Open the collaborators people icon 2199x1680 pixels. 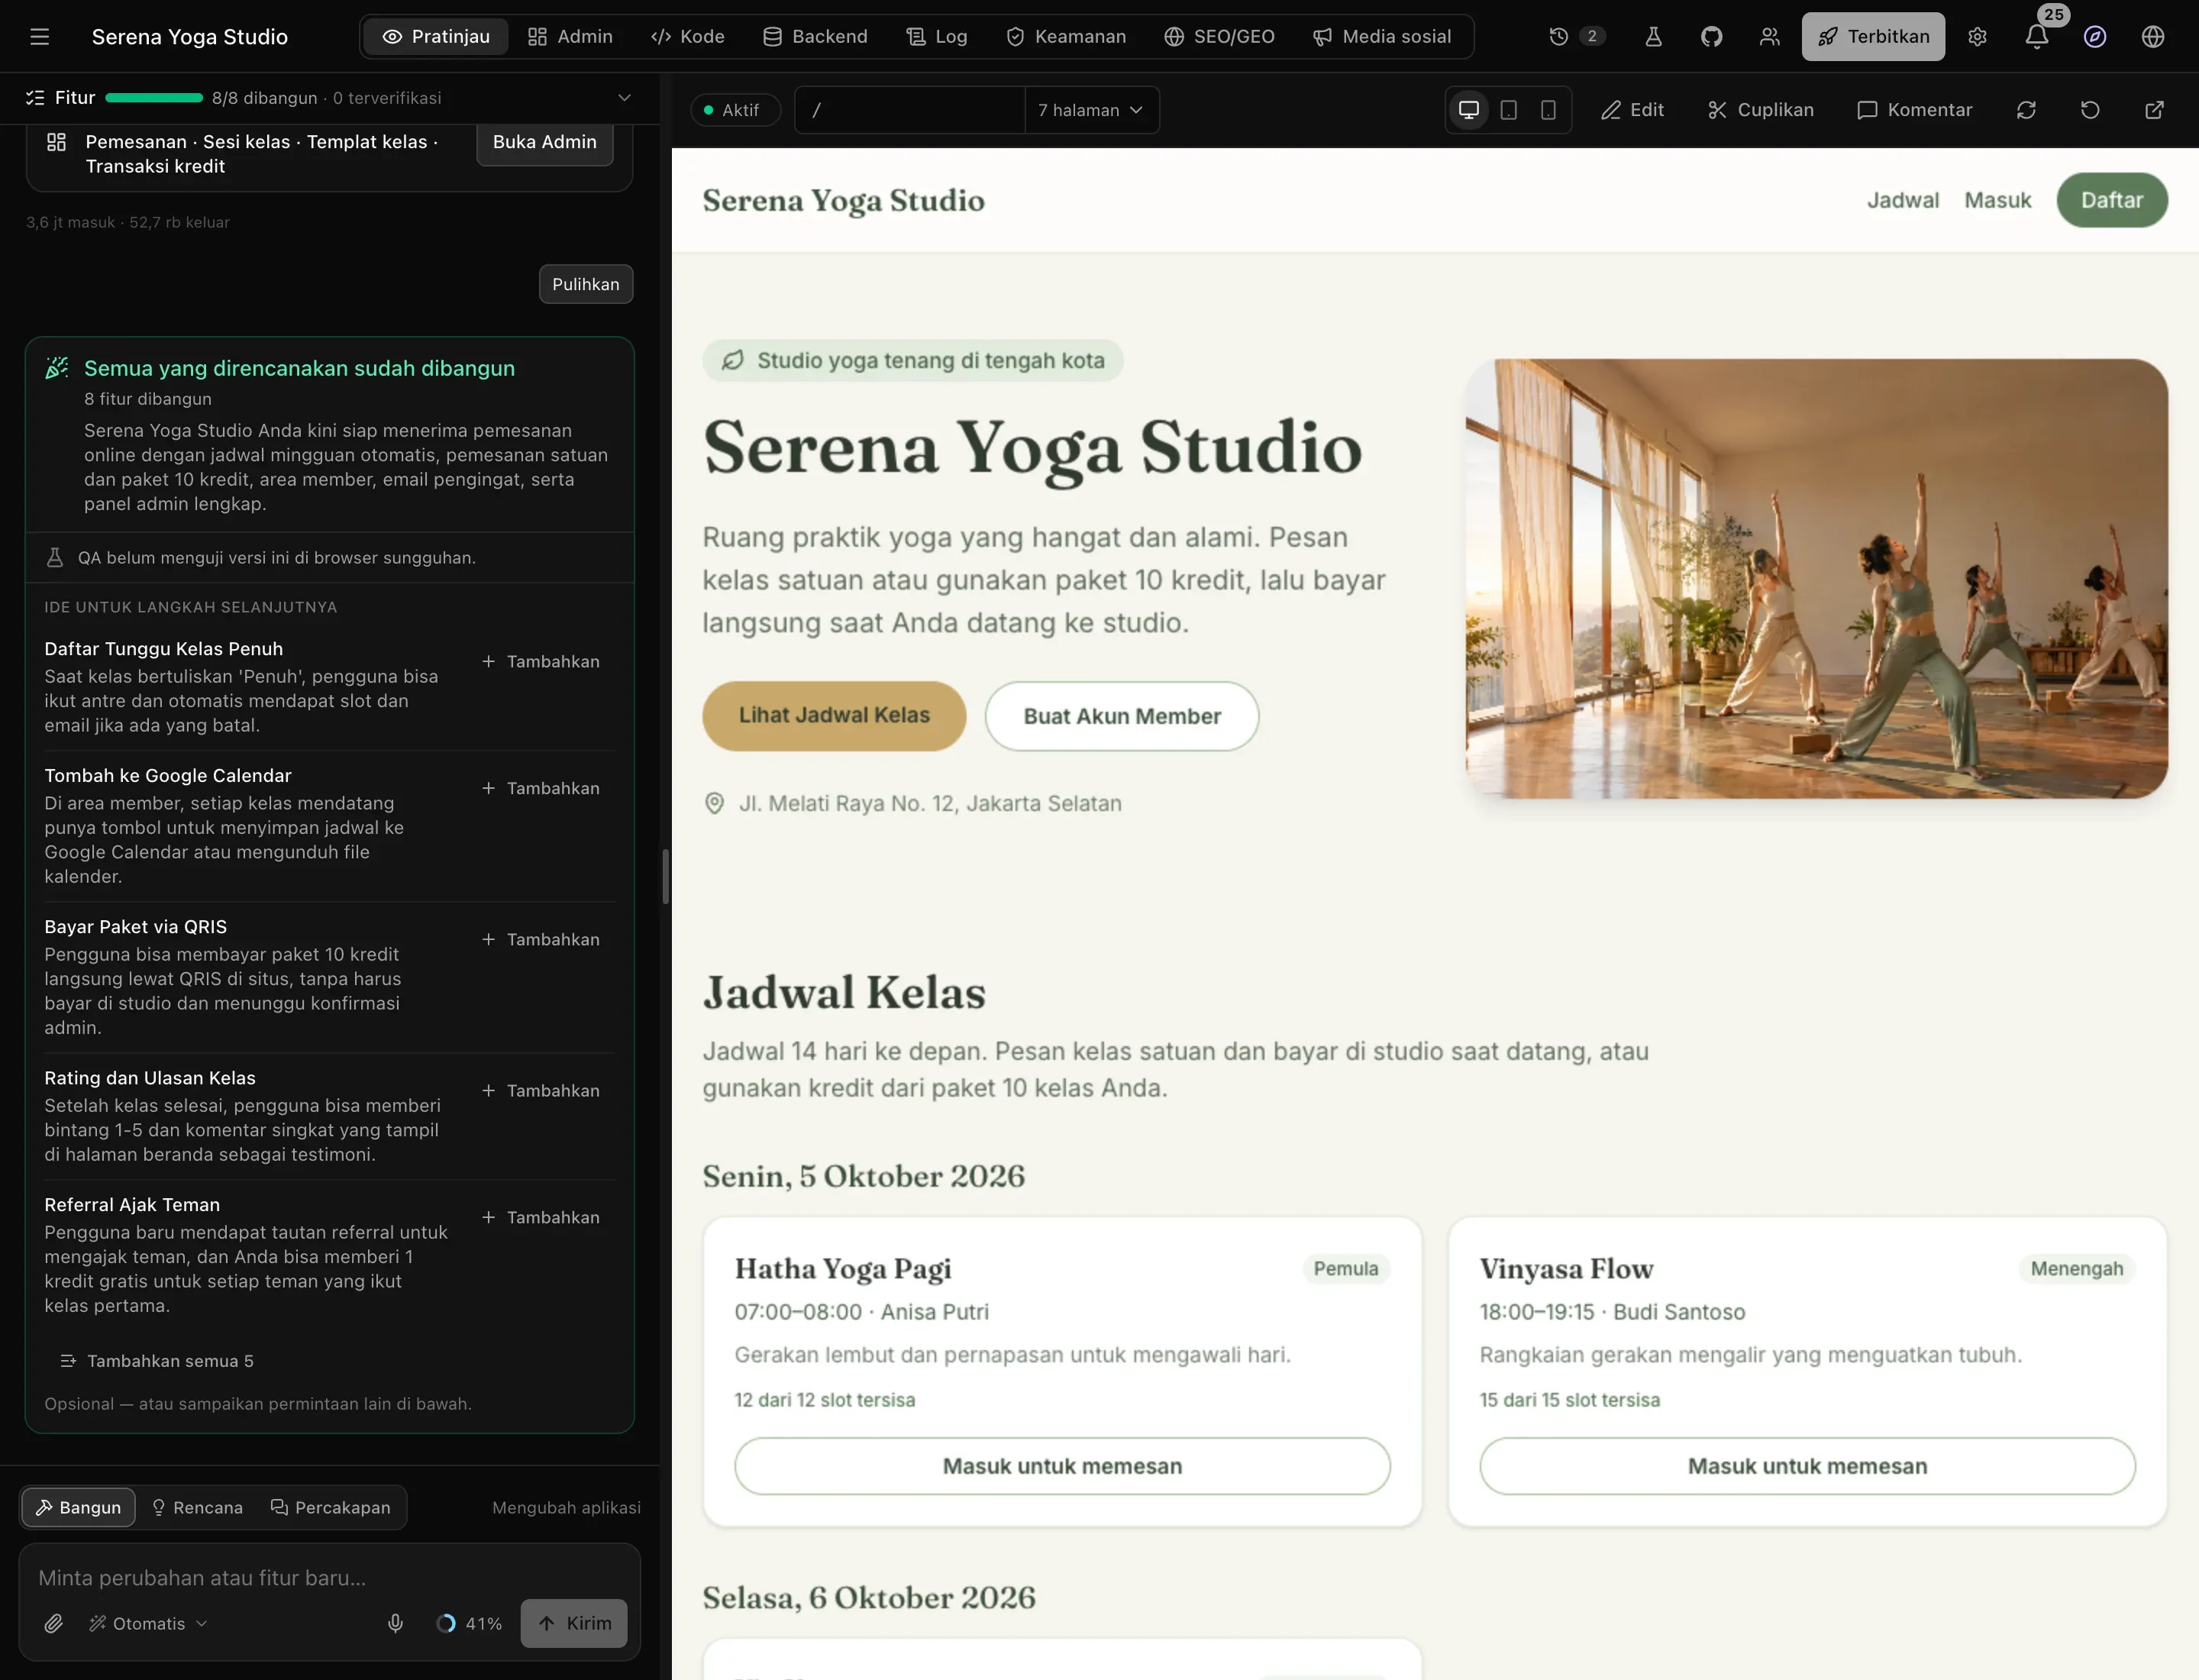(x=1769, y=37)
